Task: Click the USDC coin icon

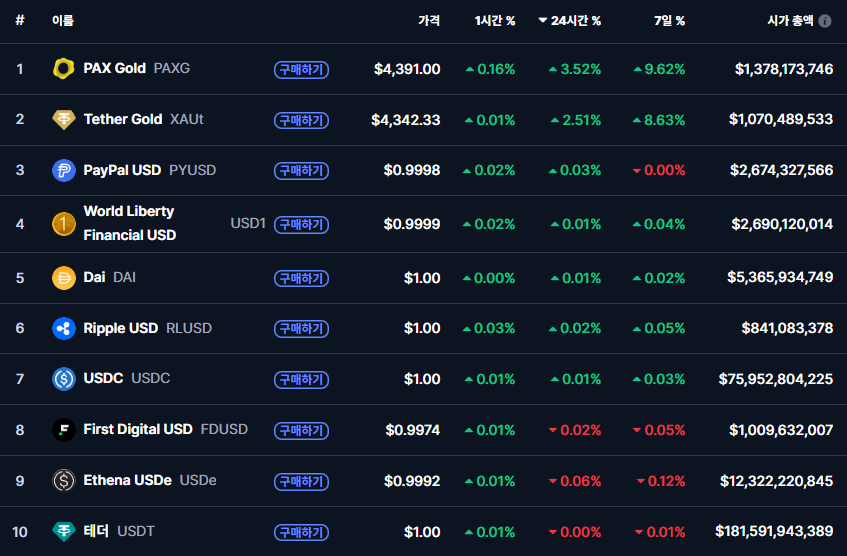Action: [x=64, y=379]
